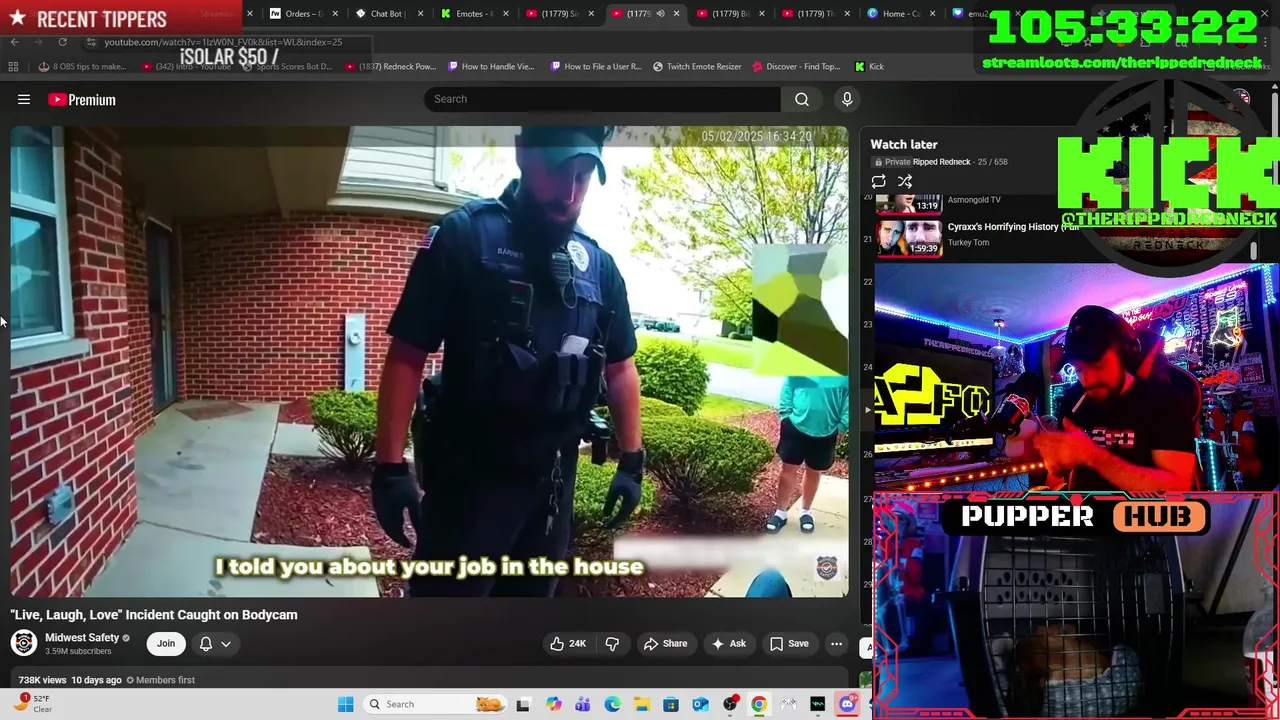This screenshot has height=720, width=1280.
Task: Open Watch later playlist title
Action: coord(904,144)
